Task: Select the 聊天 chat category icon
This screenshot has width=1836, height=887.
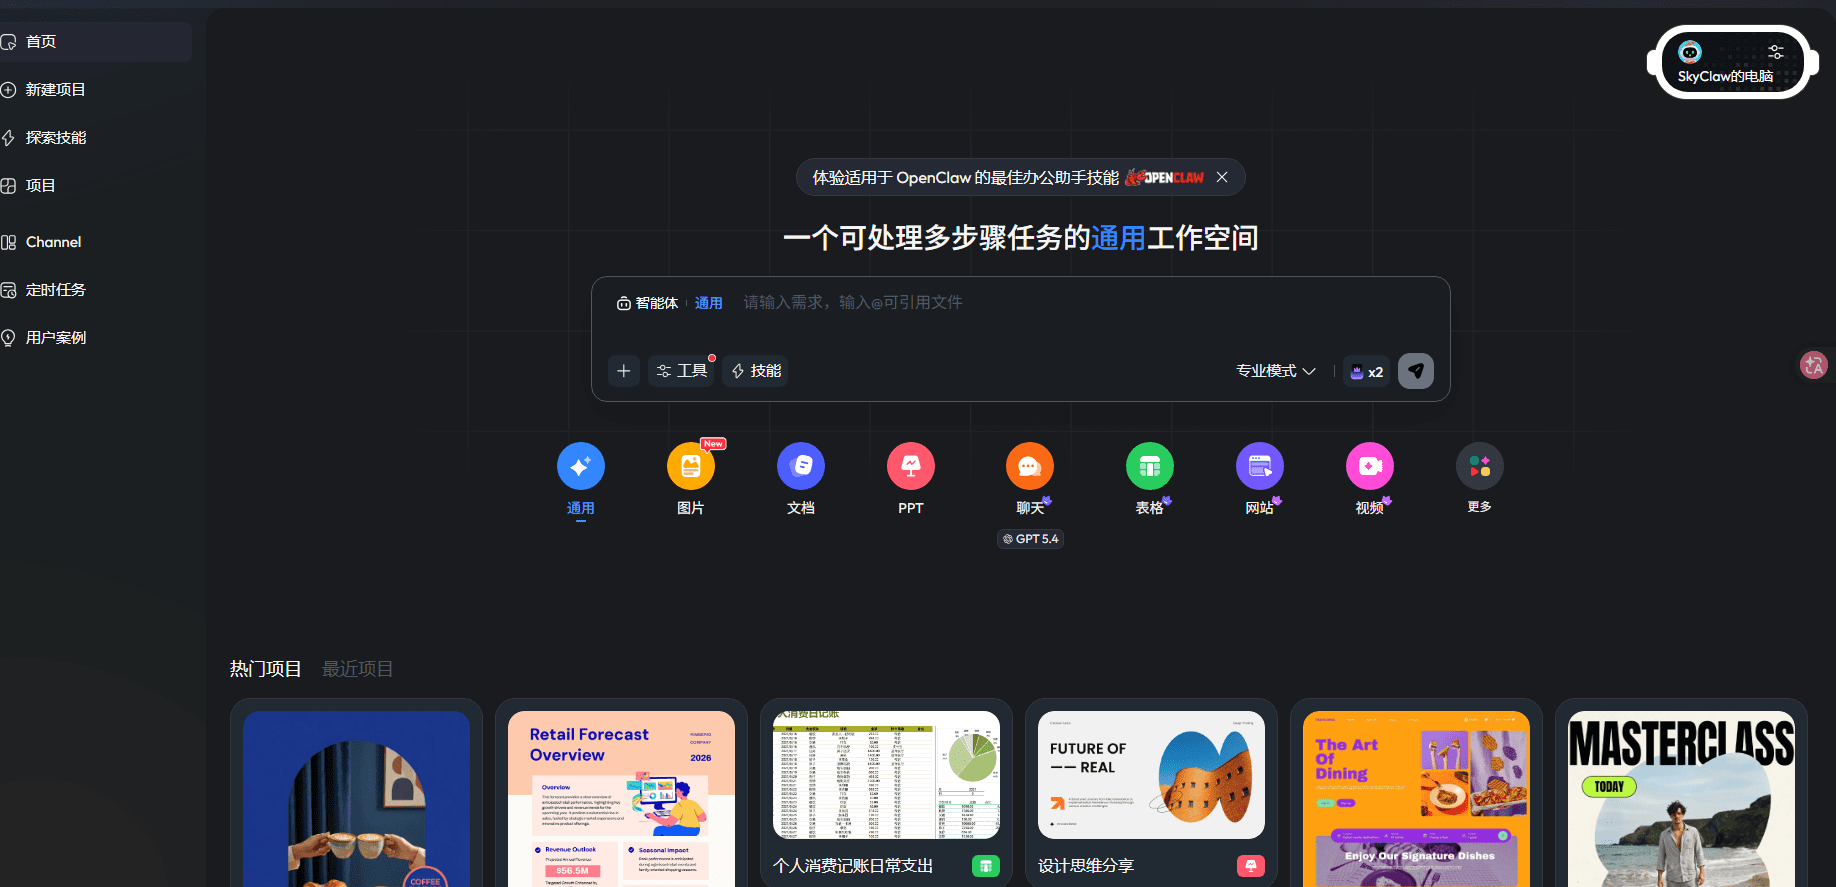Action: [x=1030, y=466]
